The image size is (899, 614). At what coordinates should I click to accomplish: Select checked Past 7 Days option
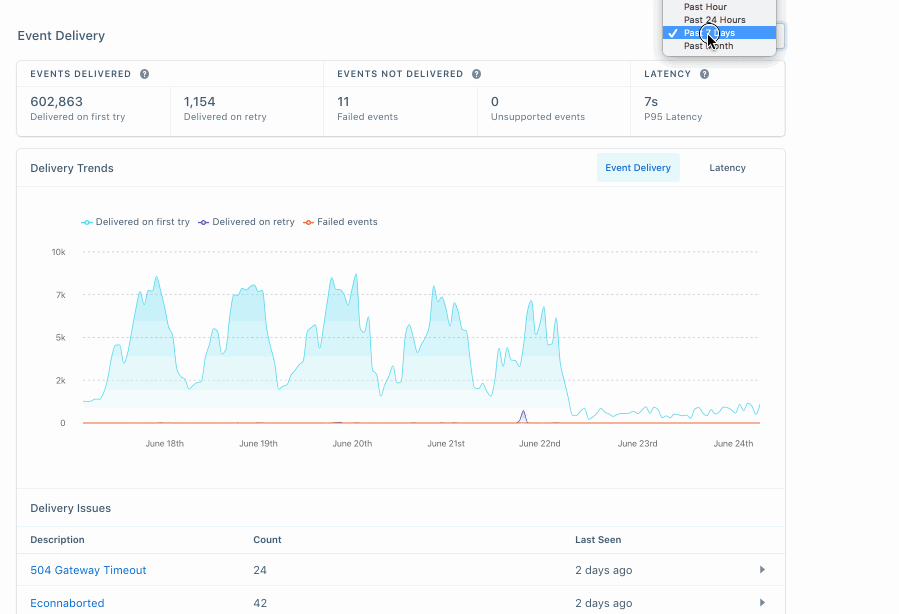coord(720,33)
